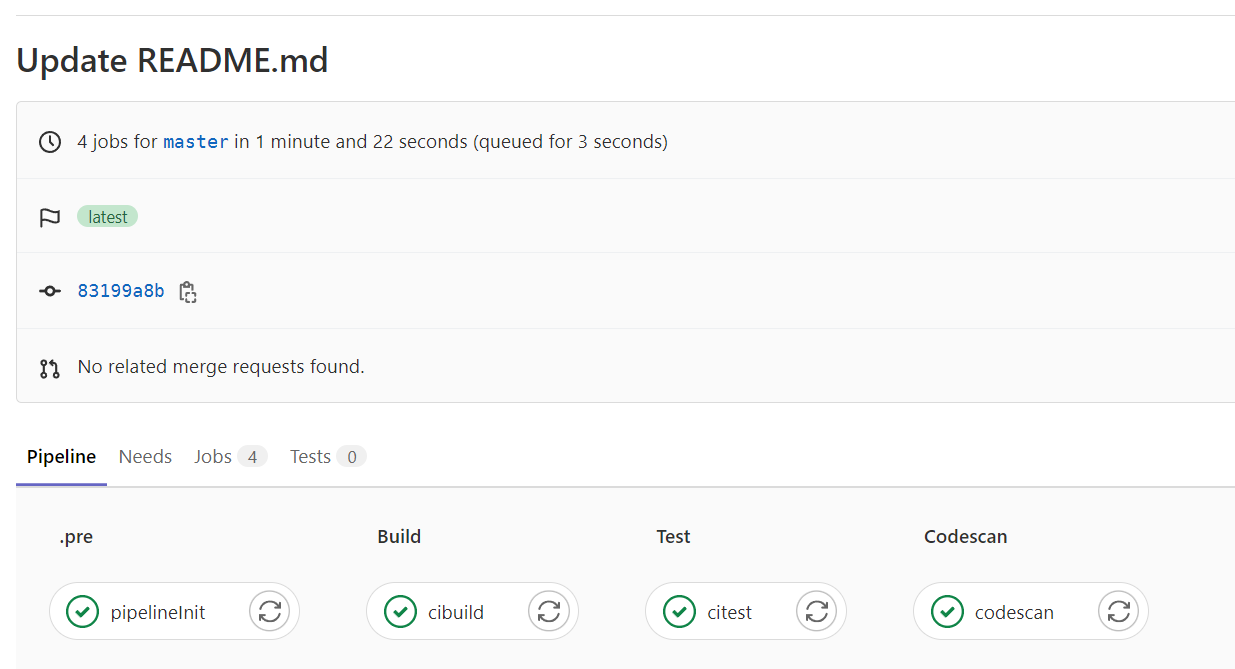Click the citest passed status icon
Viewport: 1235px width, 669px height.
(679, 611)
